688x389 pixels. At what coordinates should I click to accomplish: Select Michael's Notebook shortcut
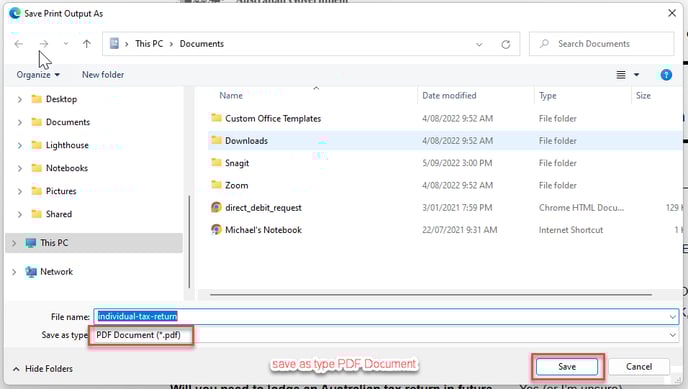[x=263, y=230]
